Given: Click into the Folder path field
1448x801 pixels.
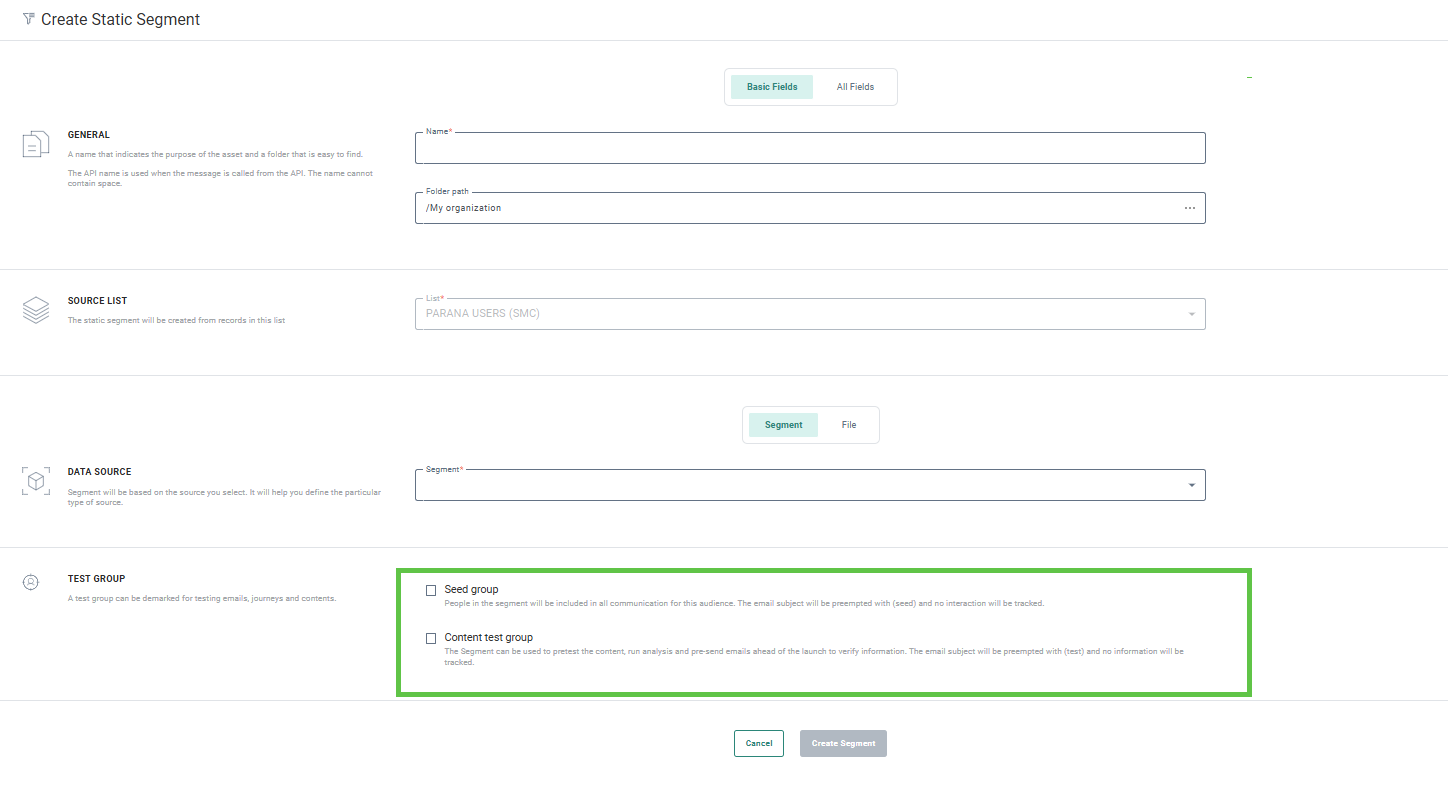Looking at the screenshot, I should click(795, 208).
